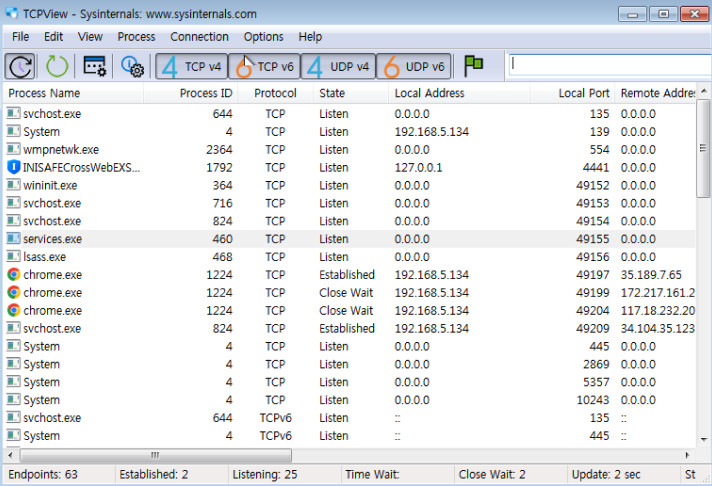Open the View menu
This screenshot has height=486, width=712.
point(90,37)
